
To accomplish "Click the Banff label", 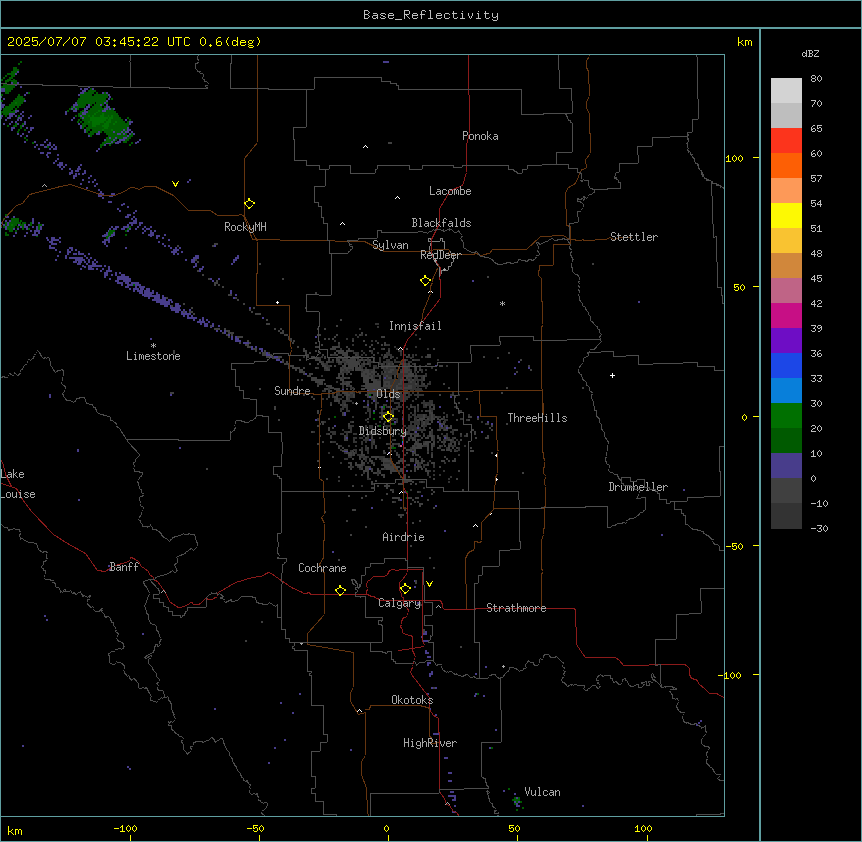I will pyautogui.click(x=124, y=567).
